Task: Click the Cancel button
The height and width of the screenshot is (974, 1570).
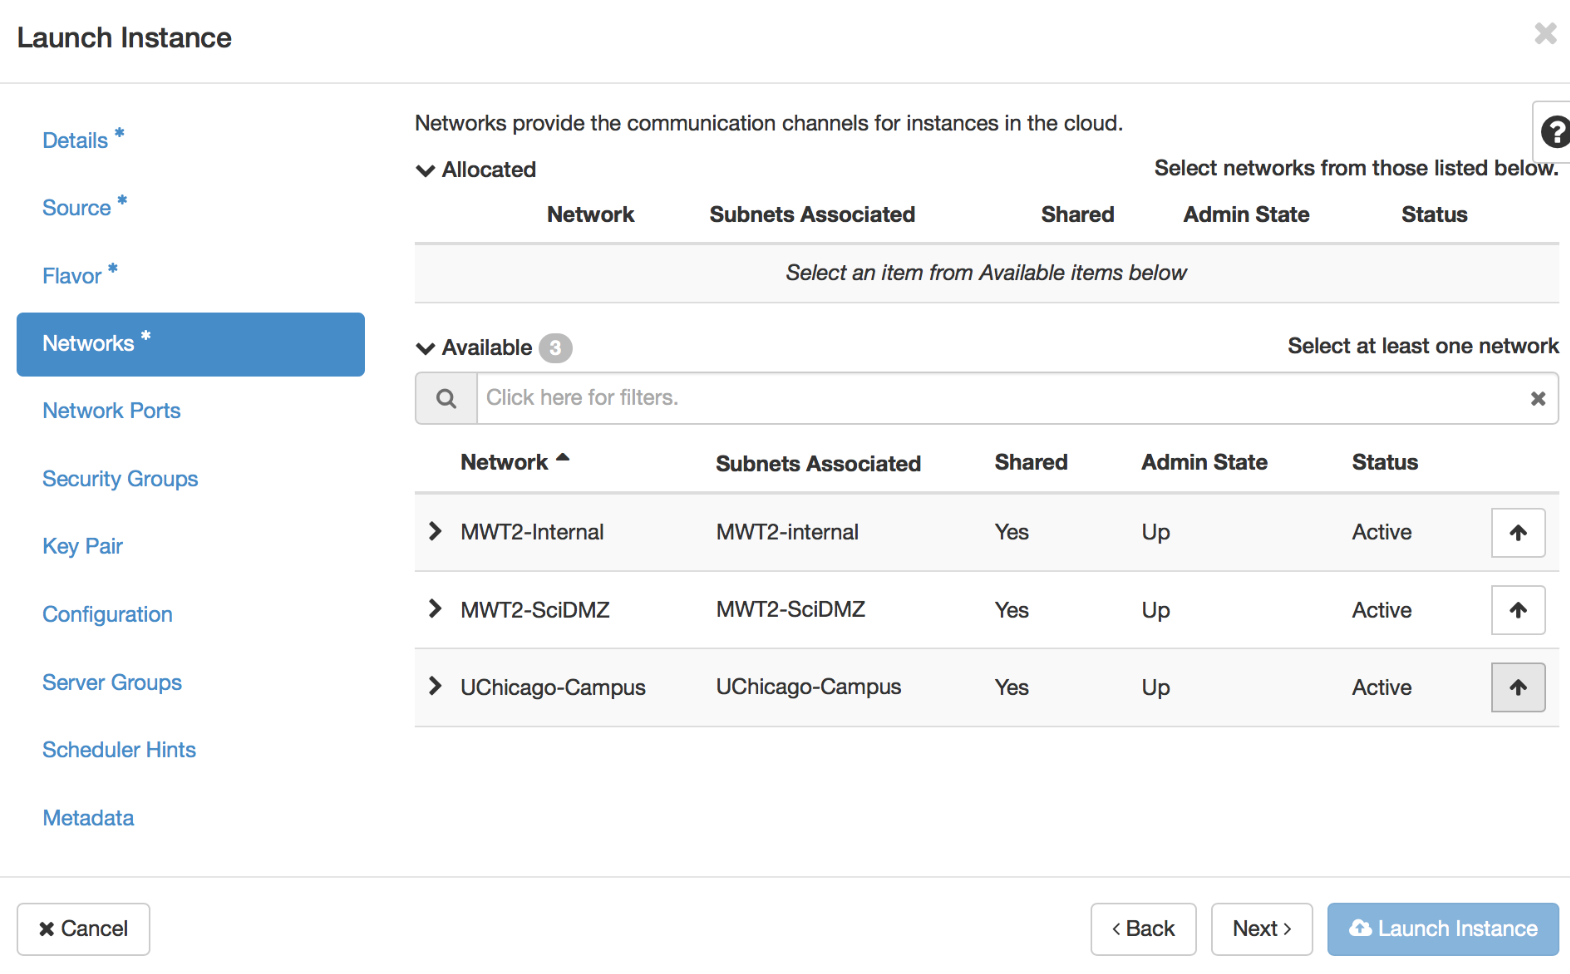Action: (84, 929)
